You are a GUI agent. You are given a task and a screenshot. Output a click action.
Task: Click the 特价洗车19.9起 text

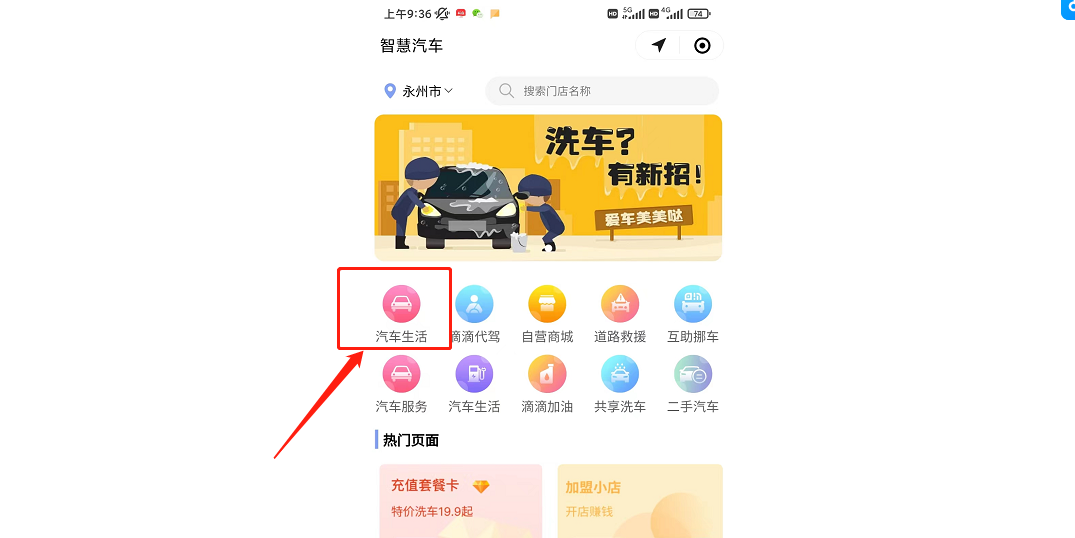[x=432, y=511]
